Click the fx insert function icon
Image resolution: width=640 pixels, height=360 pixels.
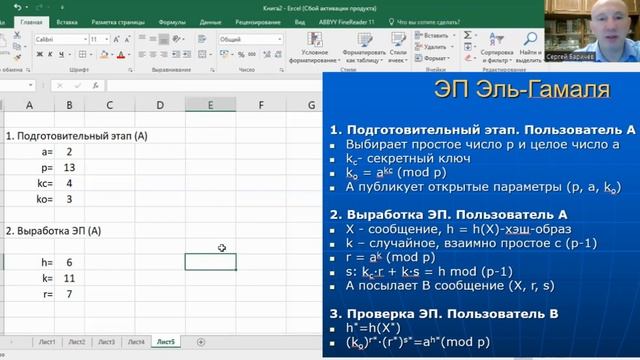pos(96,85)
